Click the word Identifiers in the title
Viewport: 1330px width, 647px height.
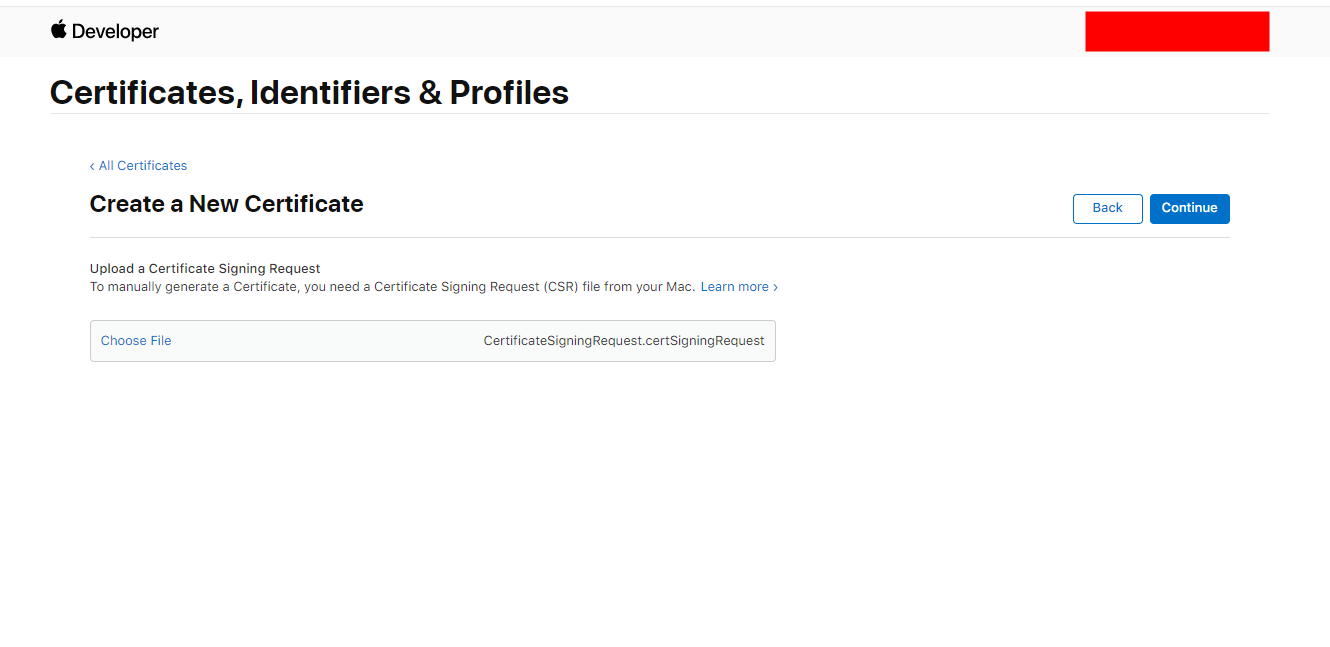click(331, 92)
